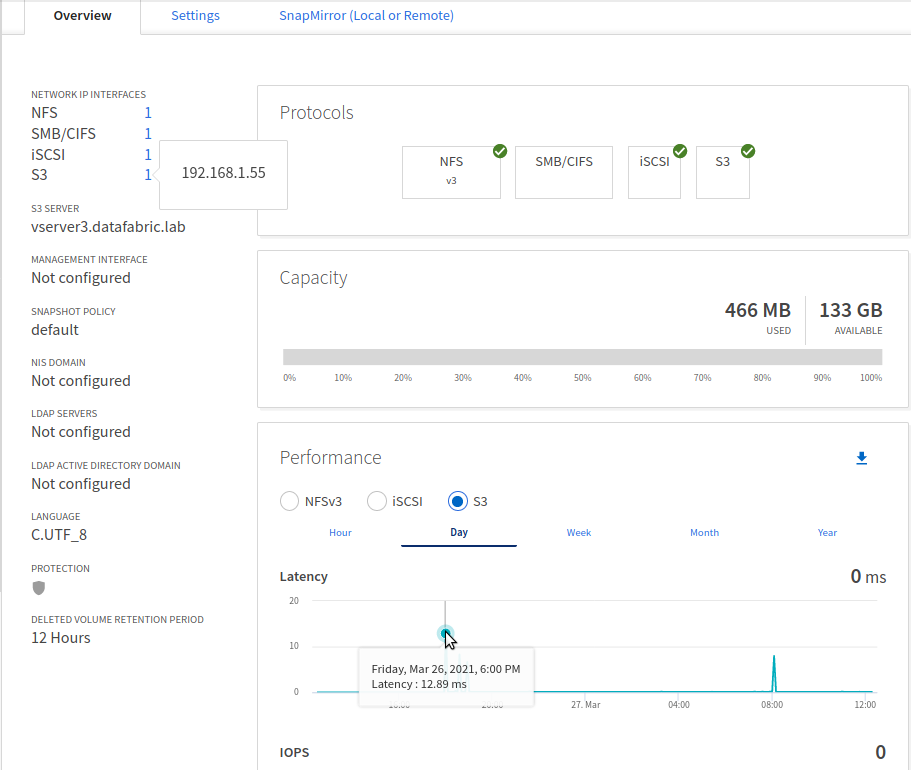Select the iSCSI performance radio button
911x770 pixels.
[376, 501]
